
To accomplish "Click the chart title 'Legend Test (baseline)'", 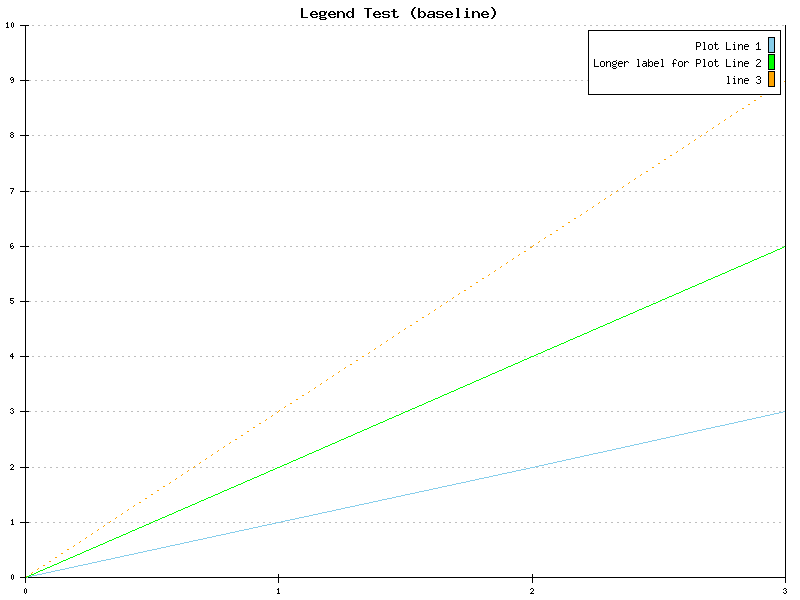I will pos(398,13).
